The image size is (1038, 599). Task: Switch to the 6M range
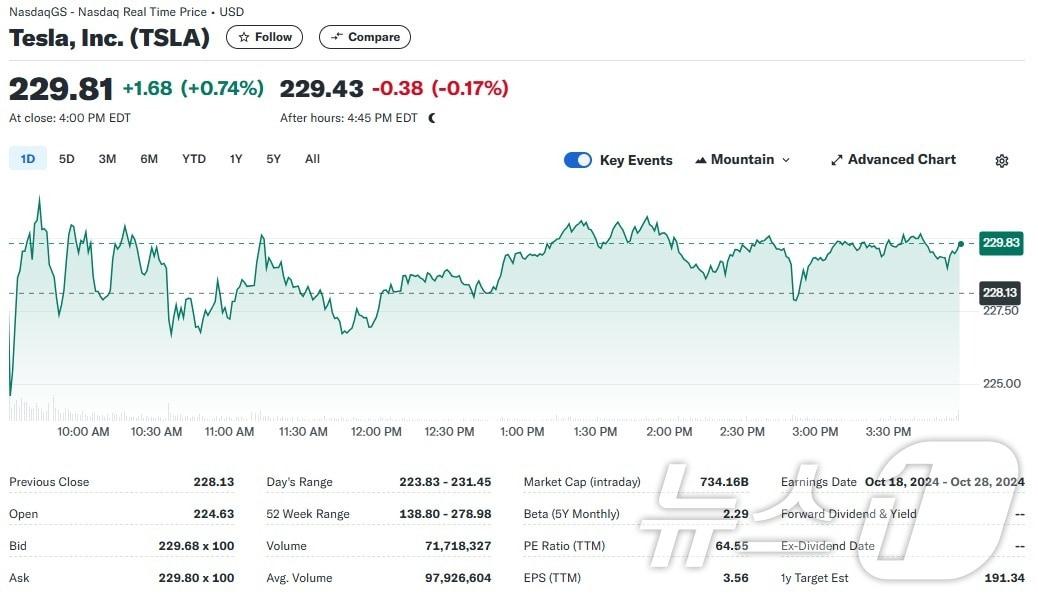(149, 159)
